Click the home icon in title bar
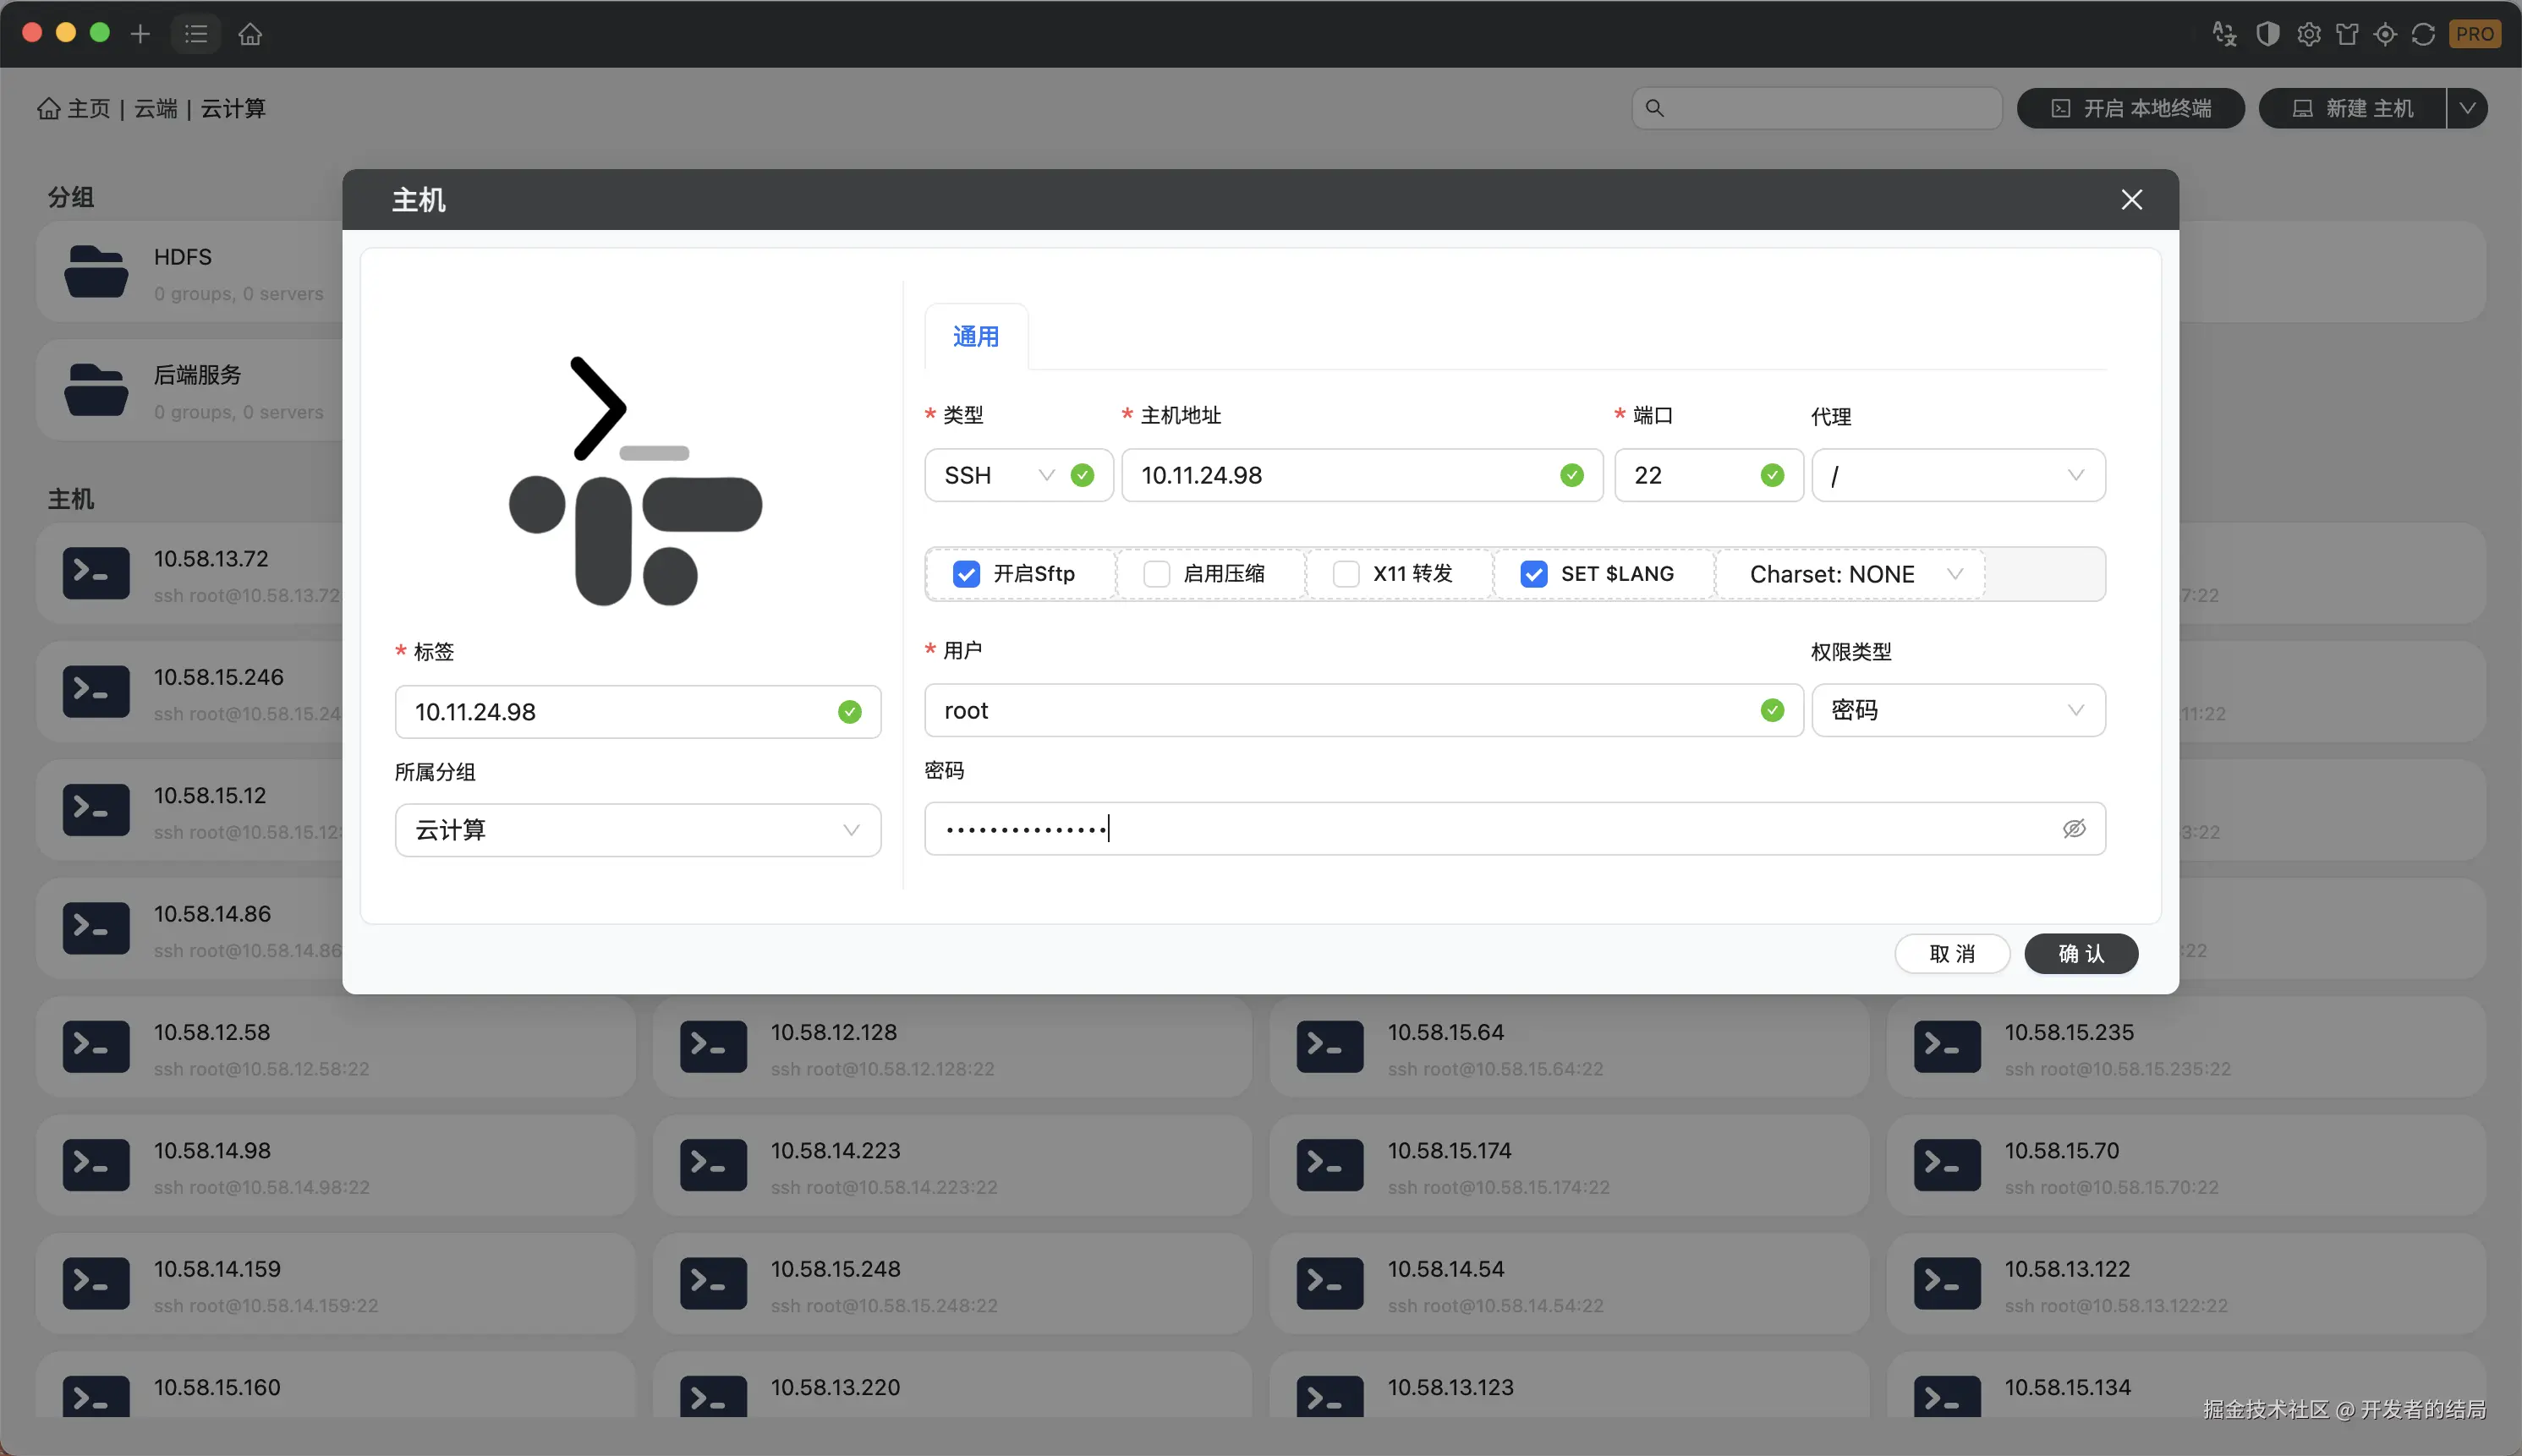This screenshot has width=2522, height=1456. tap(250, 34)
